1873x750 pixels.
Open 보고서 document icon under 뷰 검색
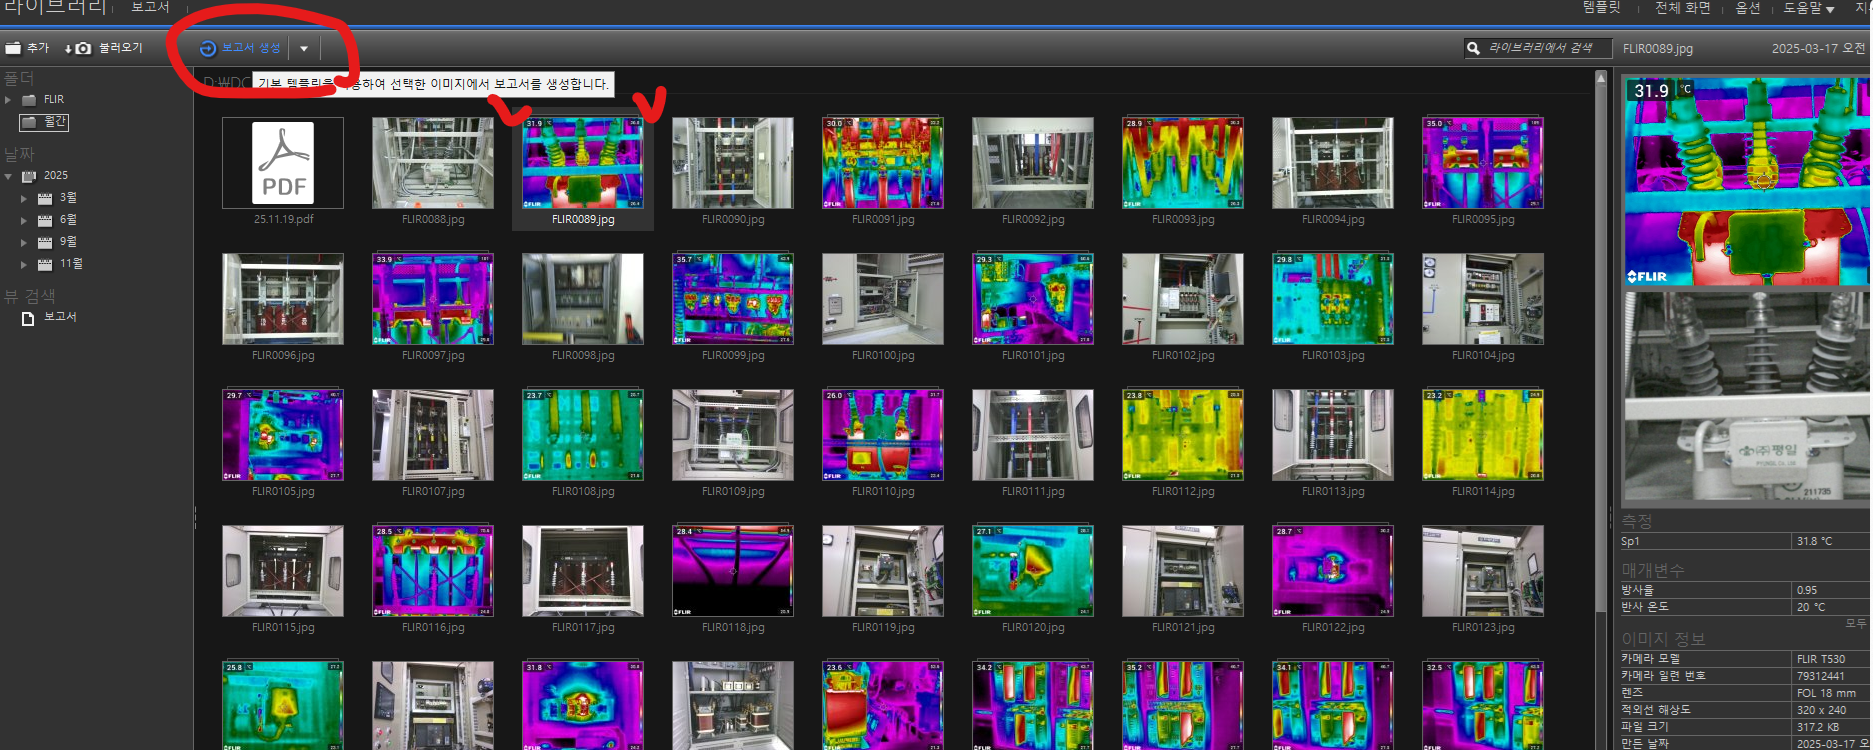tap(28, 318)
